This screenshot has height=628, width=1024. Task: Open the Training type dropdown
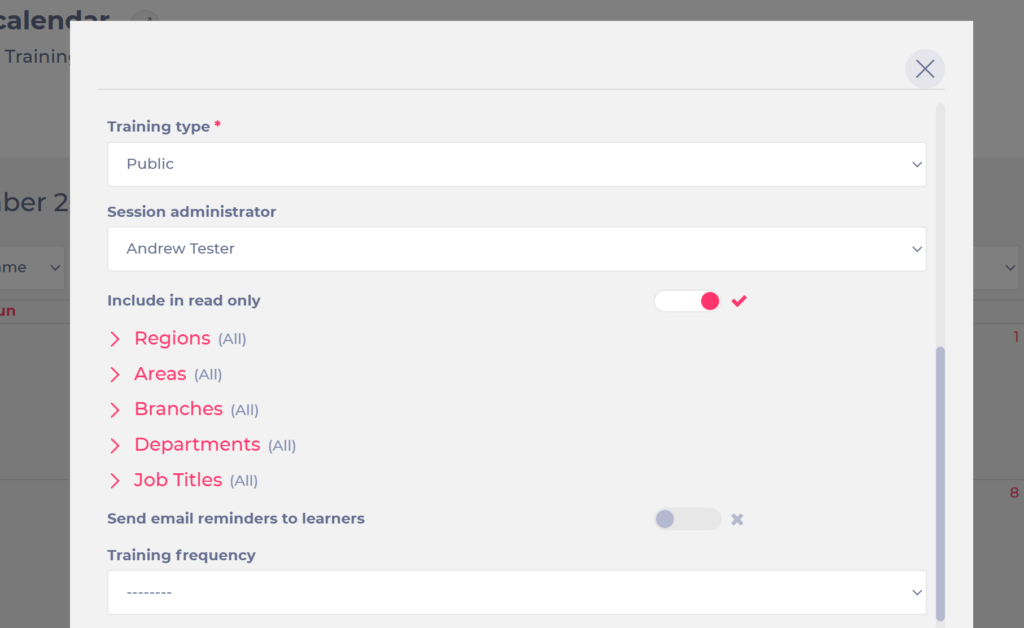pyautogui.click(x=517, y=164)
